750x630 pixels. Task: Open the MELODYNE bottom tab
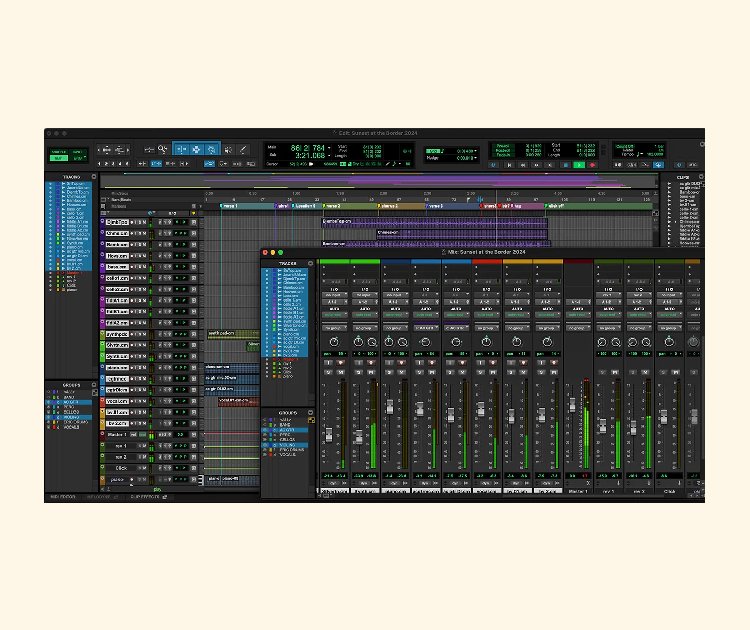pos(101,497)
